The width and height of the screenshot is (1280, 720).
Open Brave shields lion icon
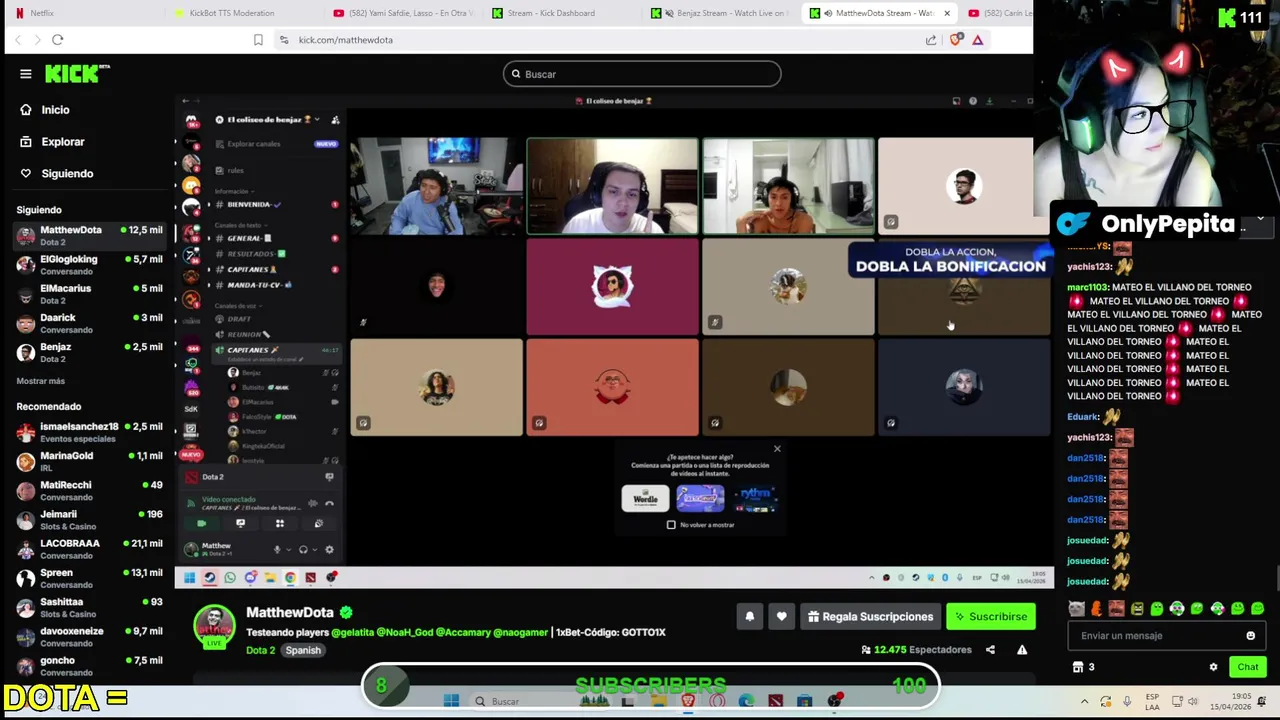956,40
